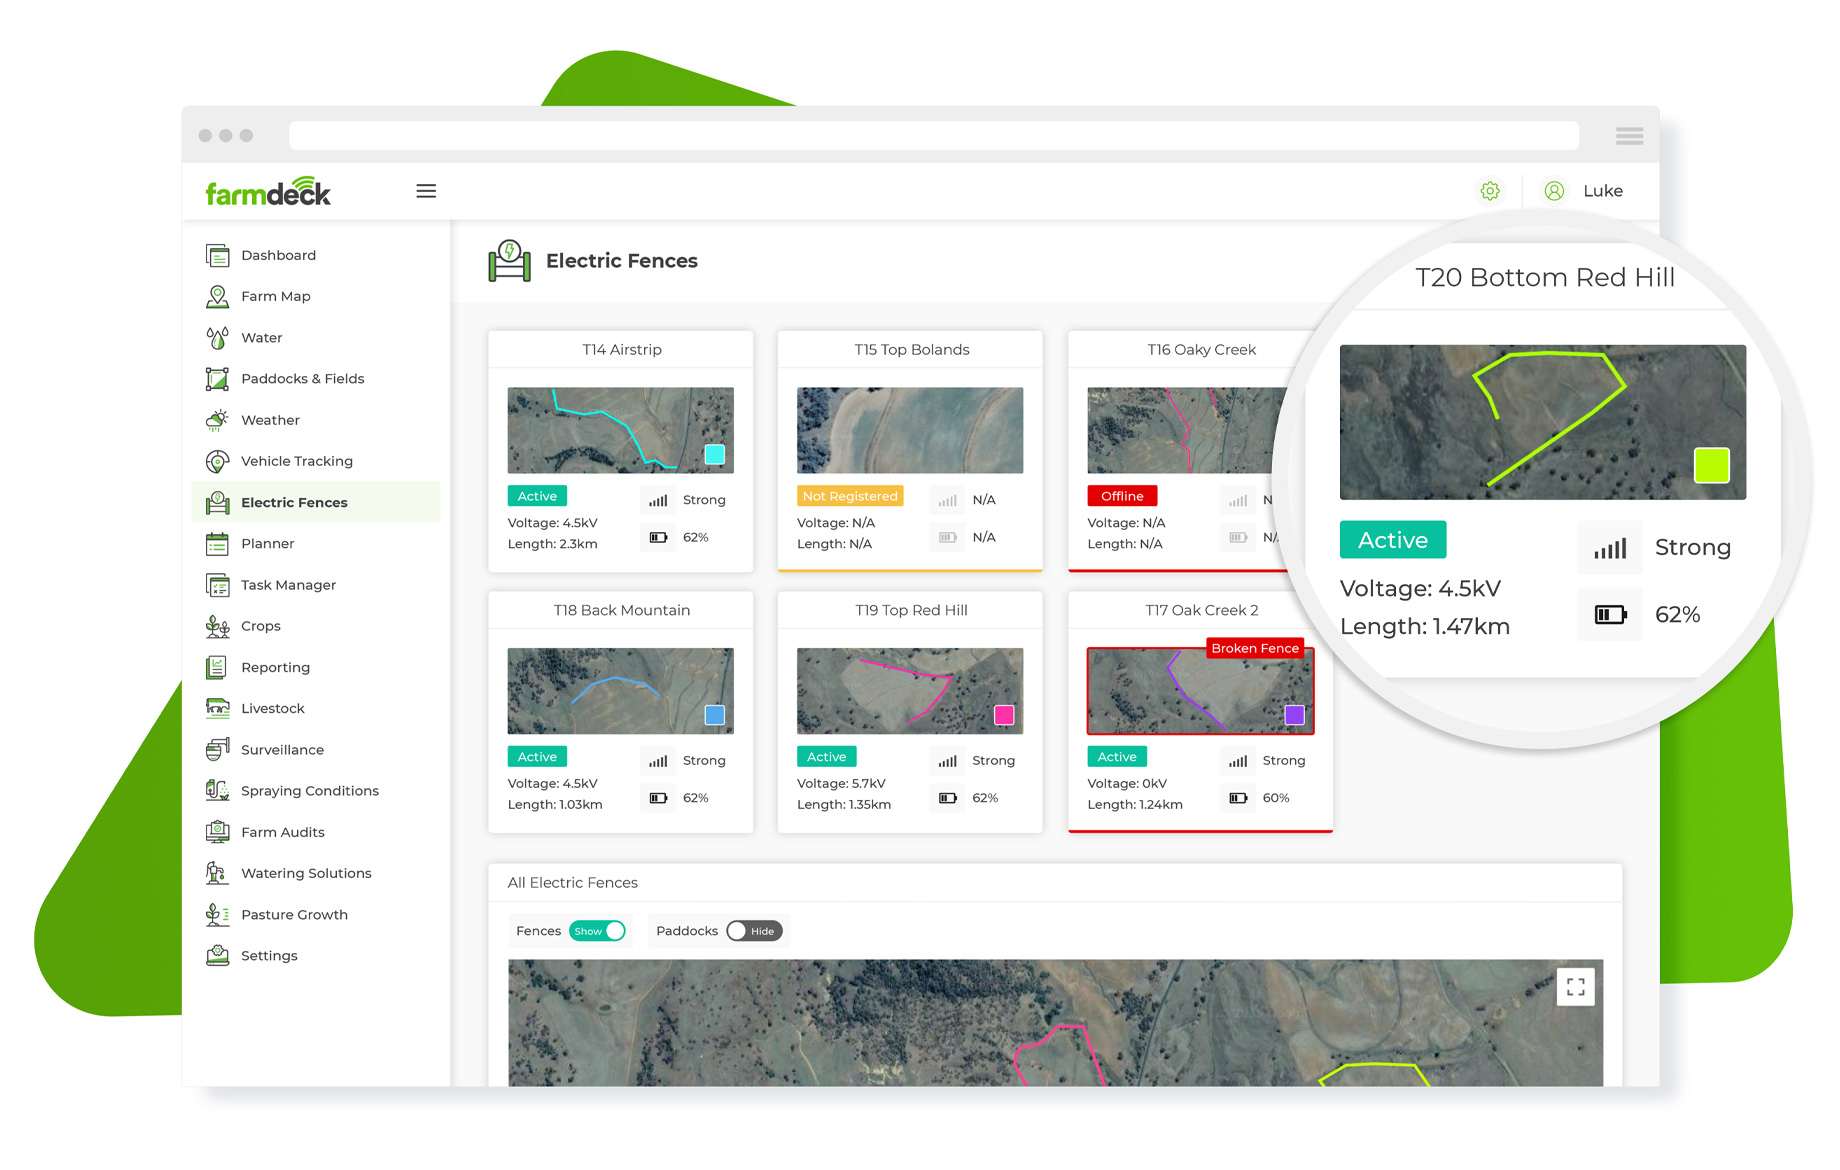
Task: Switch the Paddocks toggle from Hide
Action: [754, 930]
